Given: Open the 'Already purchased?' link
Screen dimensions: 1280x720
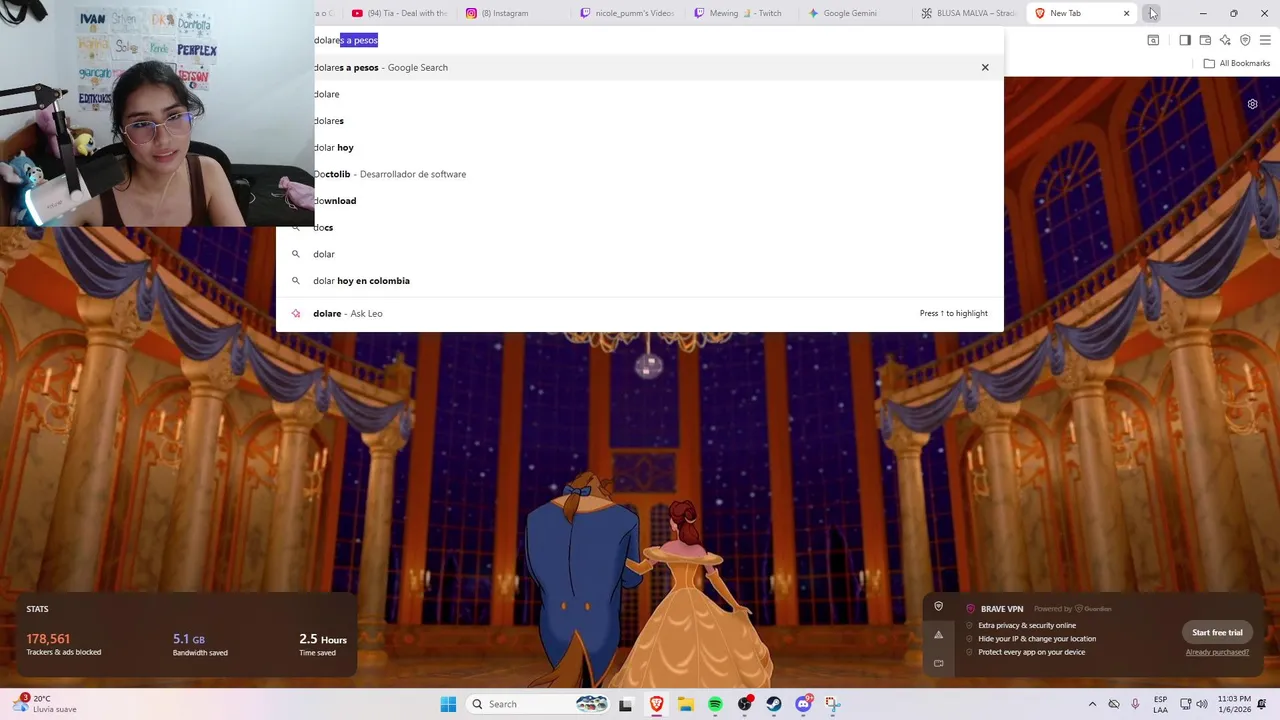Looking at the screenshot, I should pyautogui.click(x=1217, y=652).
